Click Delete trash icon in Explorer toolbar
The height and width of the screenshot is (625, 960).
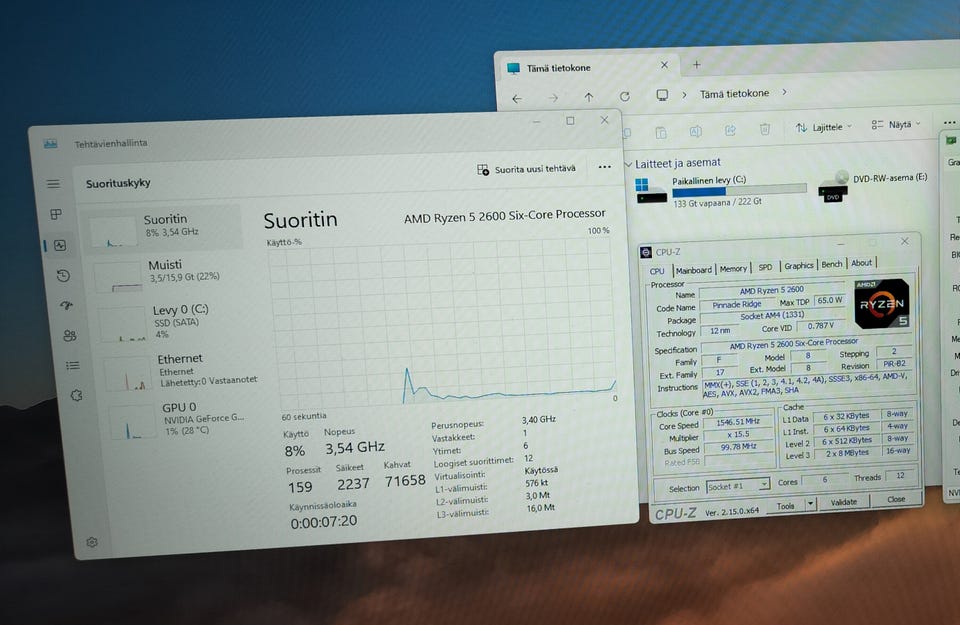pos(765,129)
